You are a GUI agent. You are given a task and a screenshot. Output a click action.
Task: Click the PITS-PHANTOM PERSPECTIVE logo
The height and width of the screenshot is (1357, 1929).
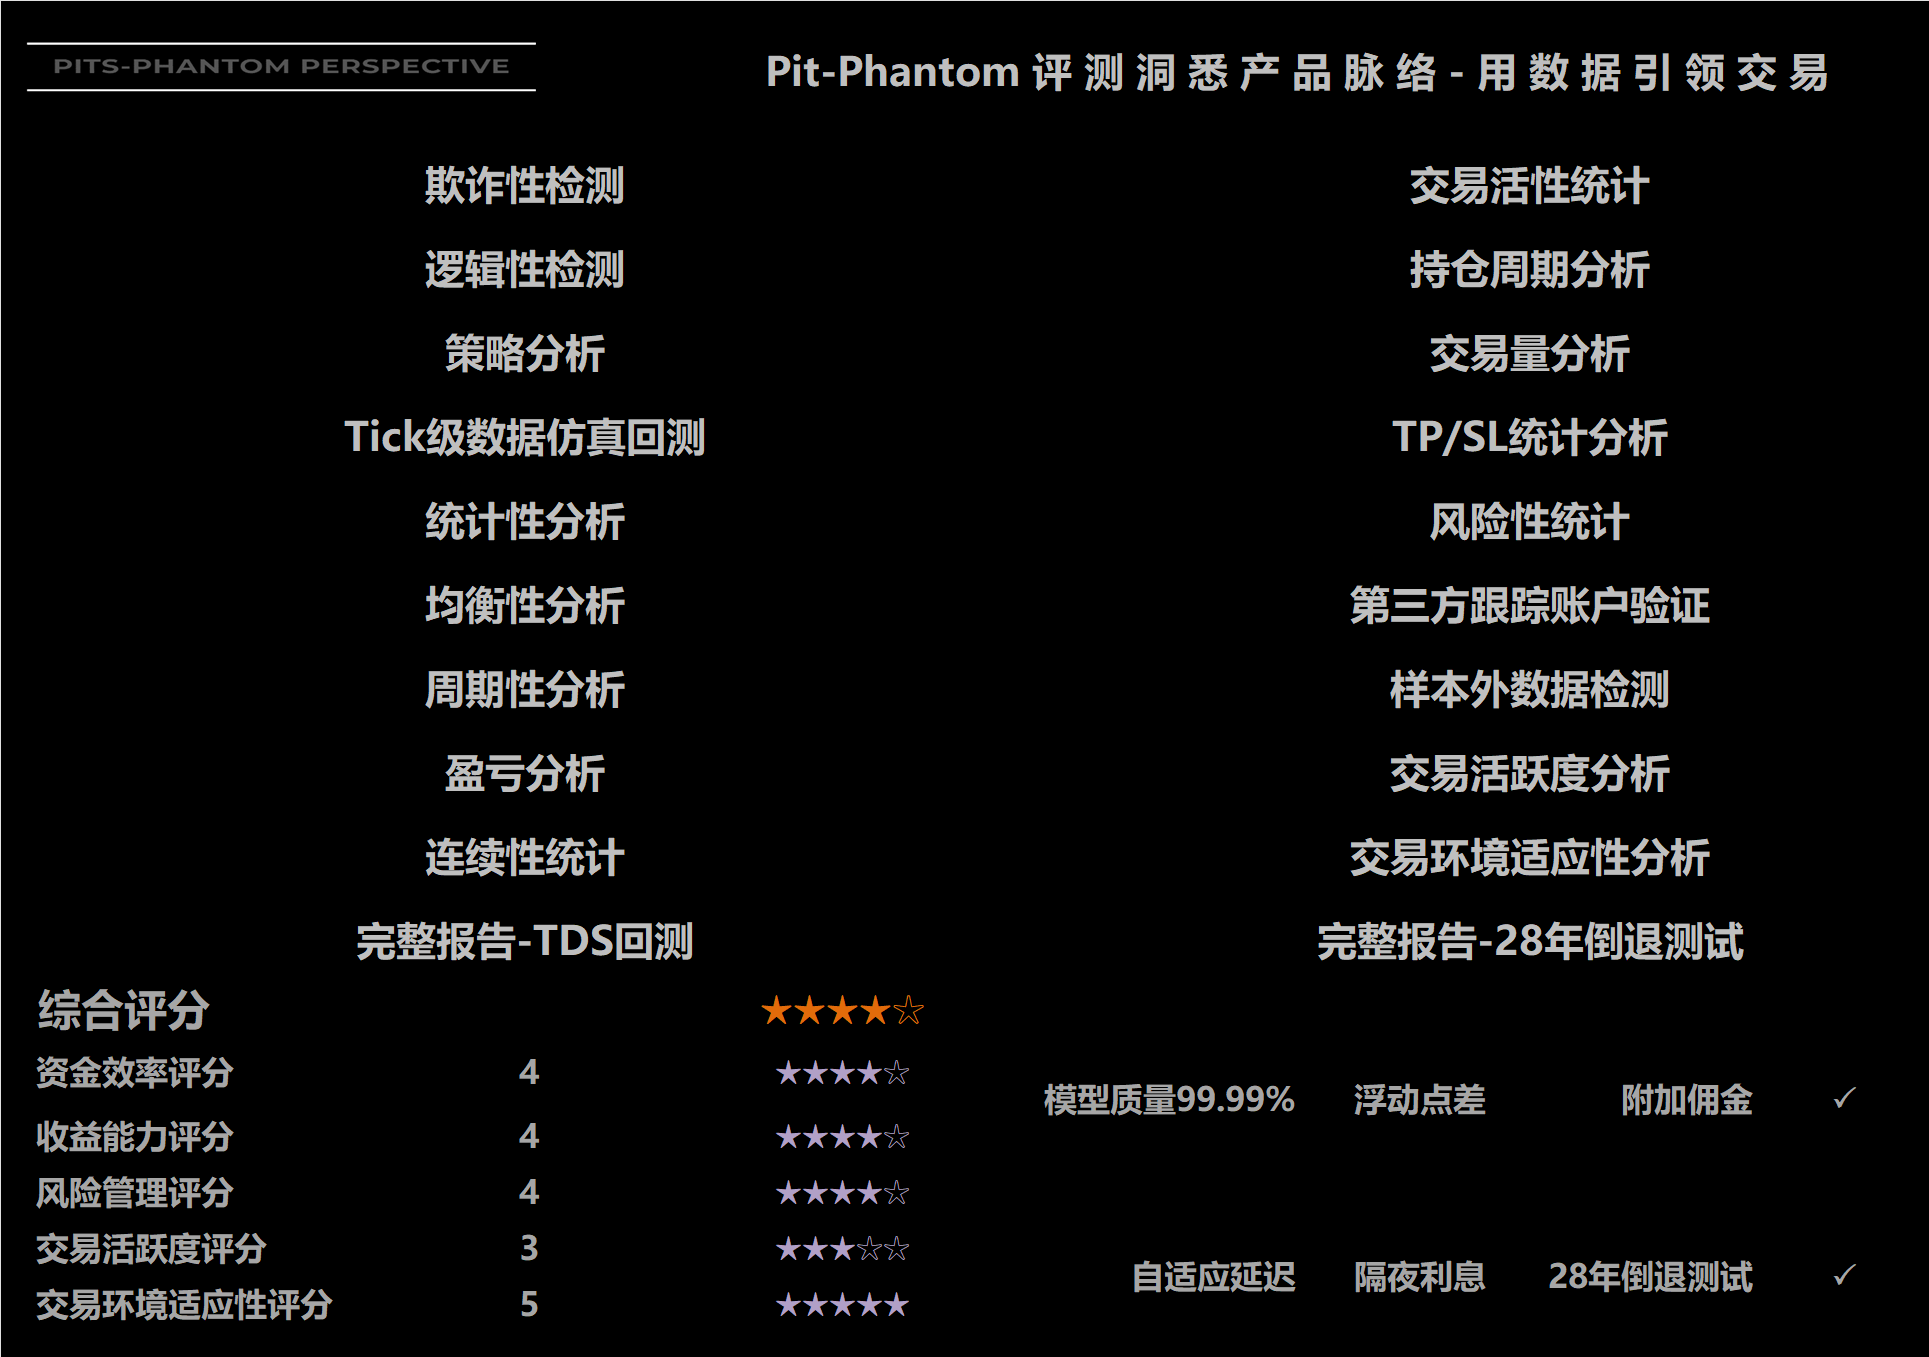point(281,67)
